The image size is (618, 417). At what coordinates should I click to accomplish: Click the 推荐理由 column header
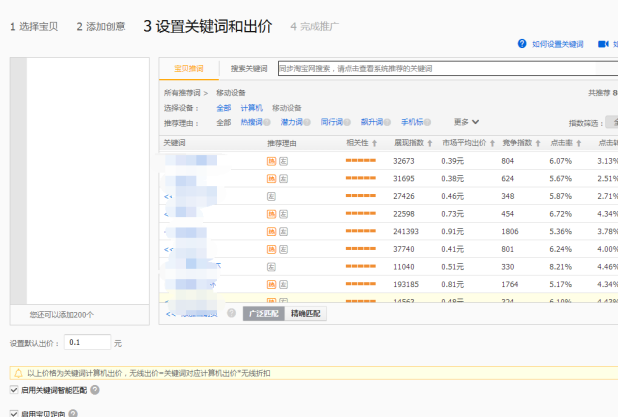click(x=281, y=143)
